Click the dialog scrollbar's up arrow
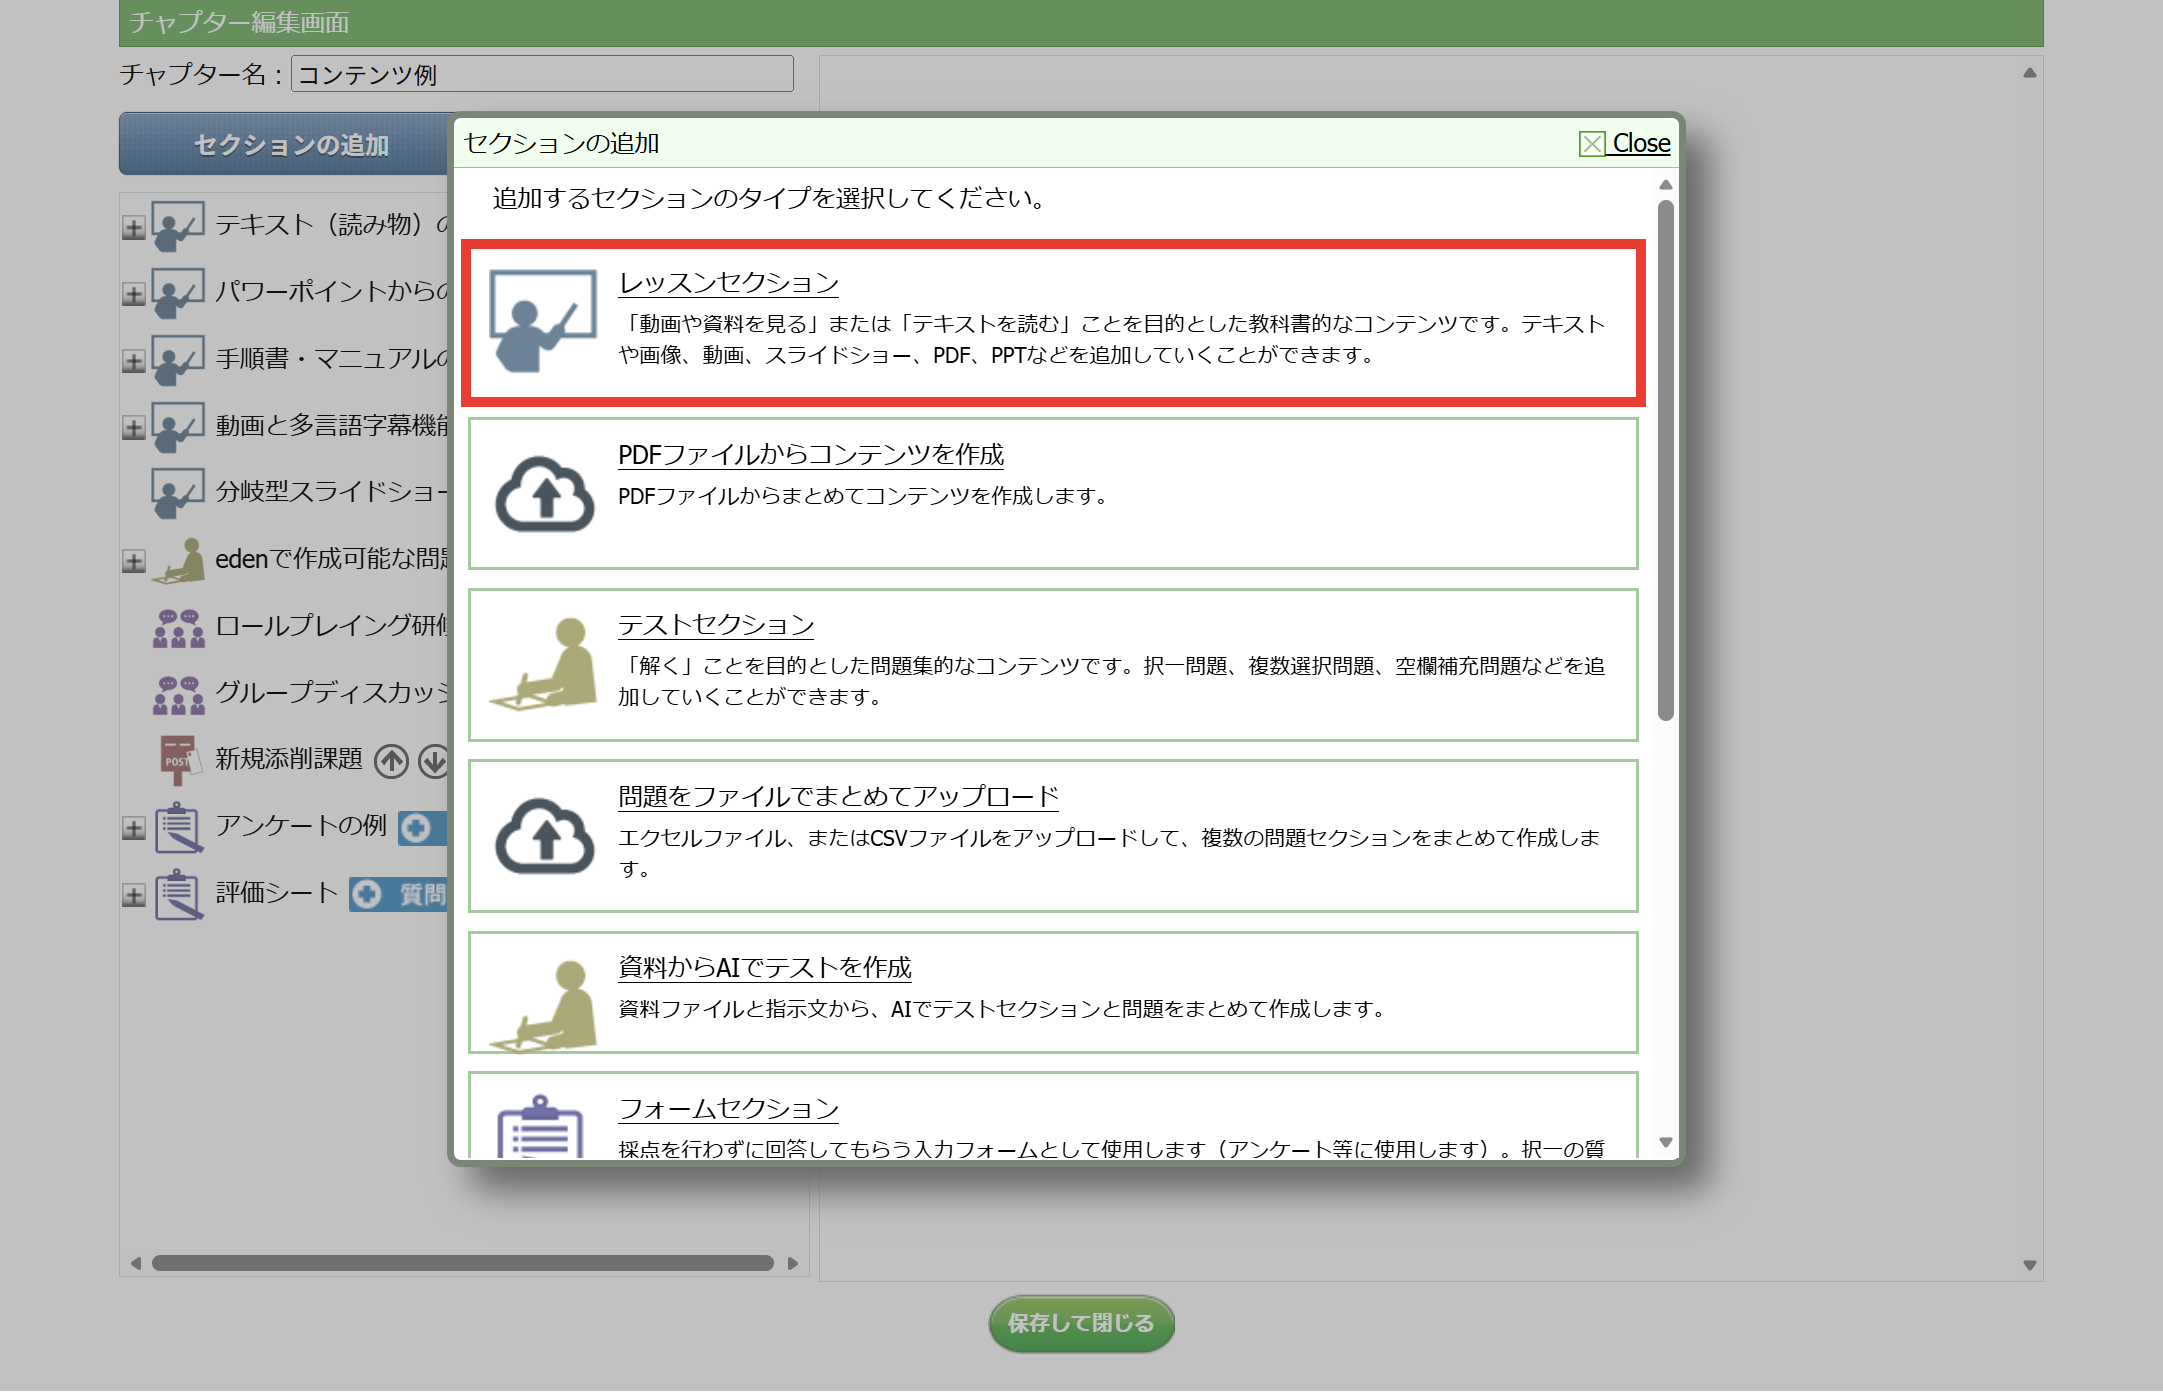The image size is (2163, 1393). [1665, 185]
